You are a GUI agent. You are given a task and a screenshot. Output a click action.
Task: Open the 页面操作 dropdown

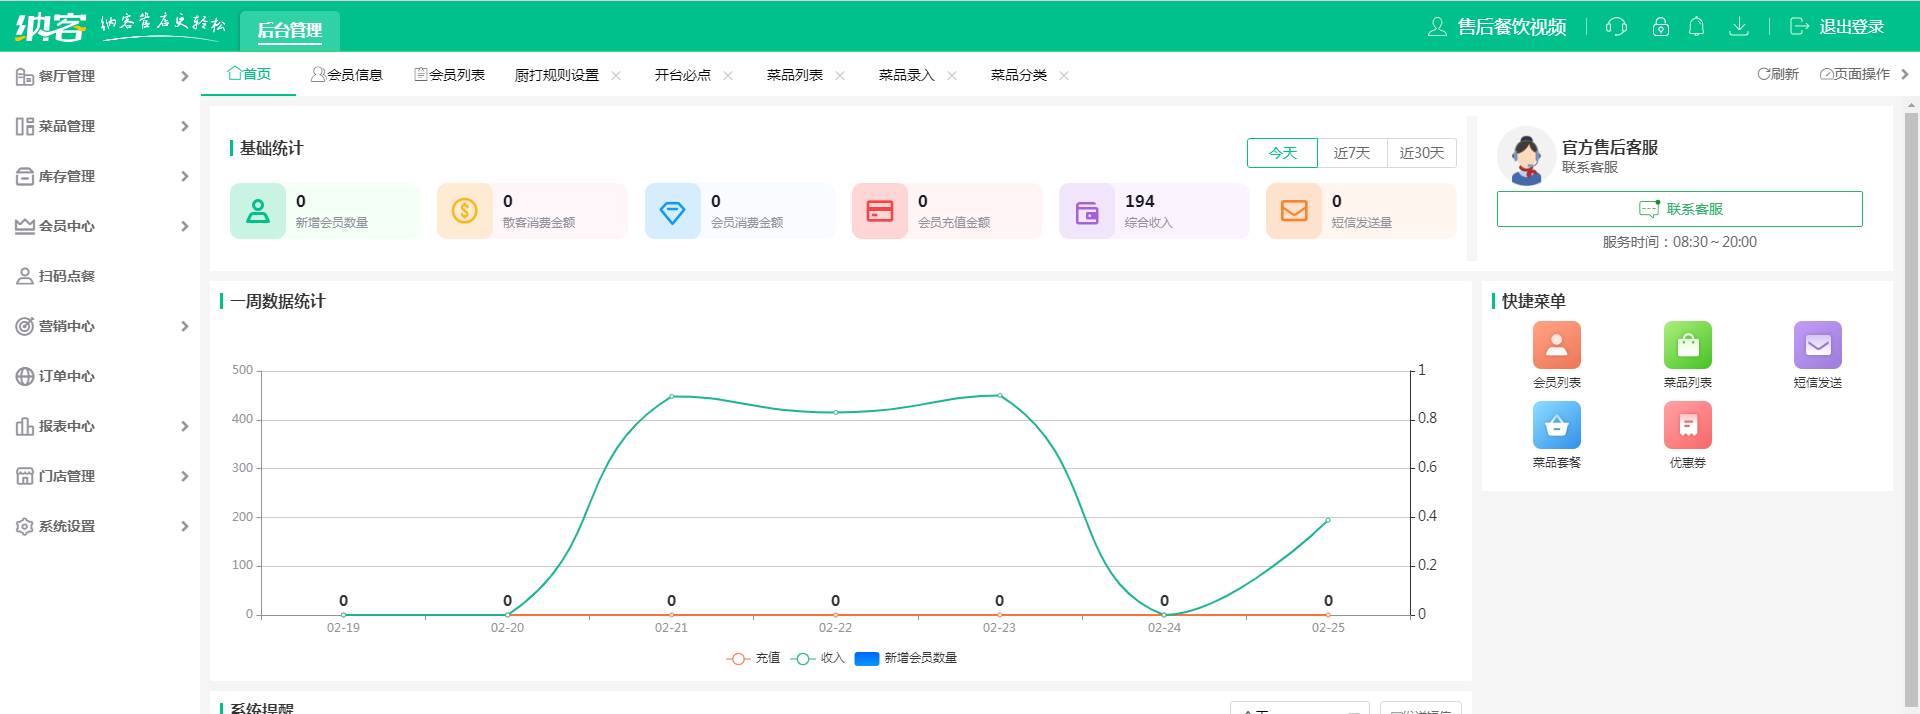(1855, 74)
